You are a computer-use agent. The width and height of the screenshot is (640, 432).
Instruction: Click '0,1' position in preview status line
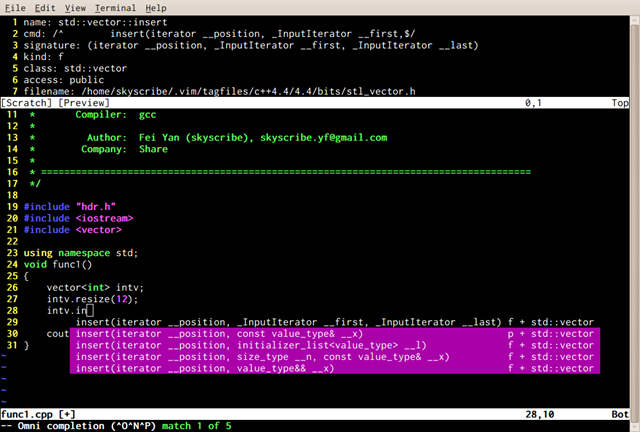pyautogui.click(x=533, y=103)
